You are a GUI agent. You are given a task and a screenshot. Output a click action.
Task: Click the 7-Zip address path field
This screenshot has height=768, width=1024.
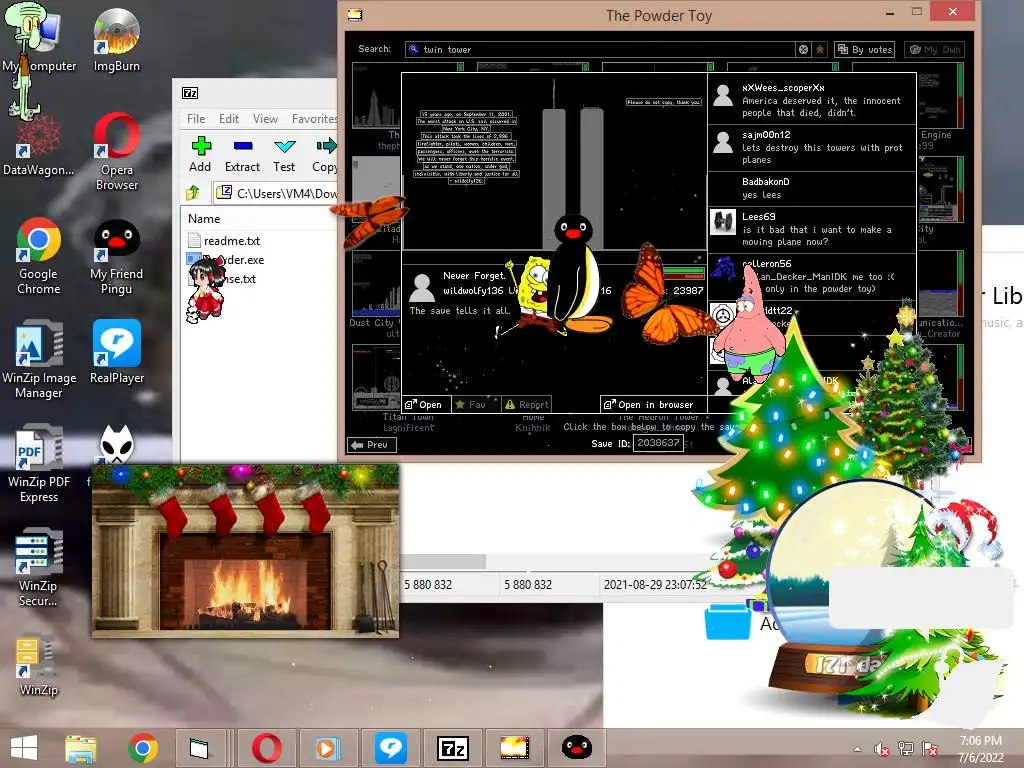[276, 193]
